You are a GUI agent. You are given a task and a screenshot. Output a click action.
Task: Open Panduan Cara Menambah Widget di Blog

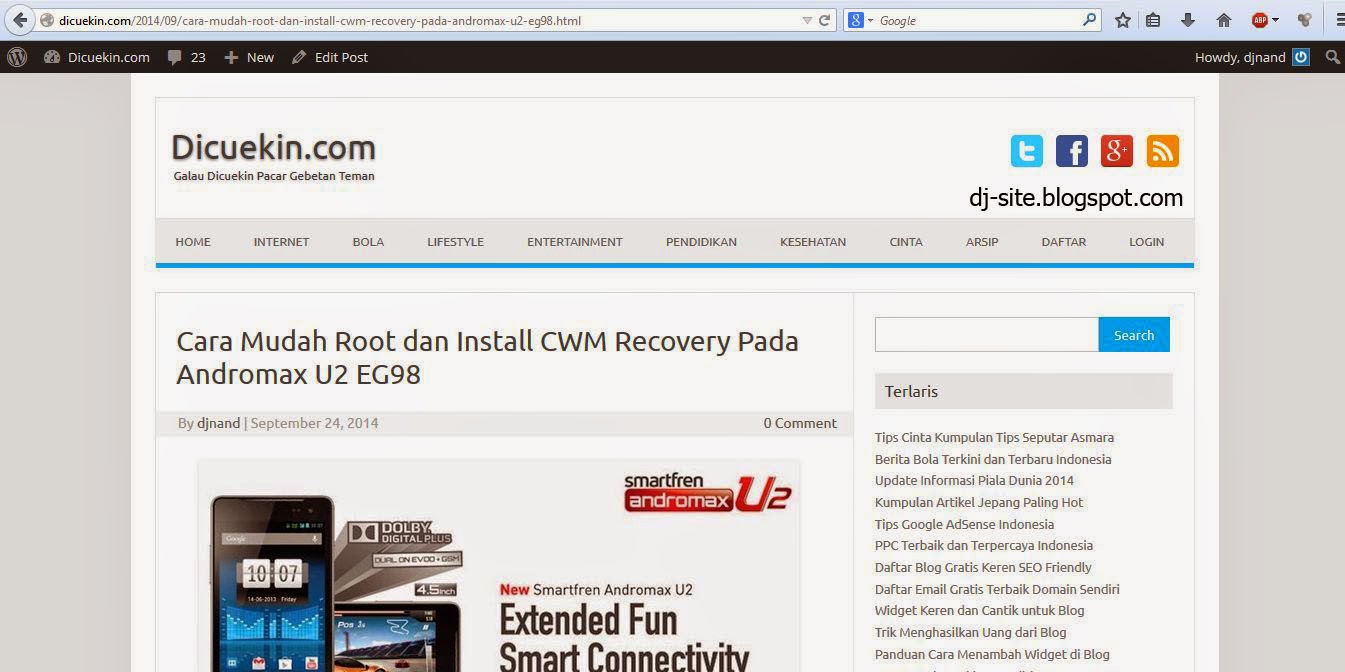pyautogui.click(x=992, y=654)
